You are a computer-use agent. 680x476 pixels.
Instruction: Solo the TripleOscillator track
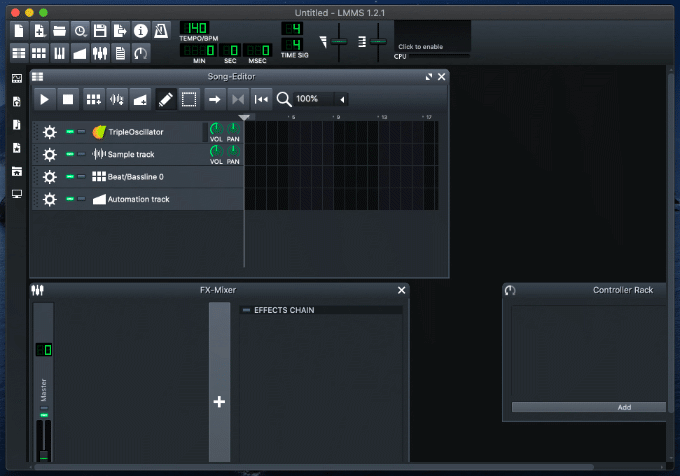81,132
